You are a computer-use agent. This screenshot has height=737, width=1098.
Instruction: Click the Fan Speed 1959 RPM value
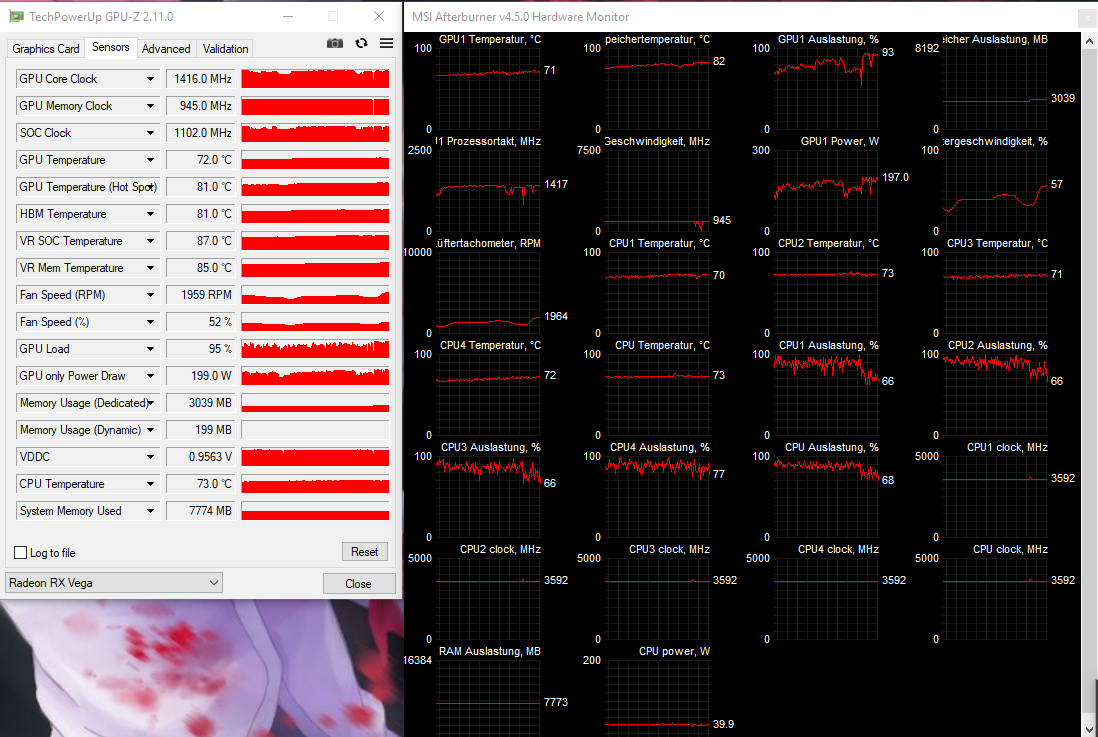pos(201,295)
